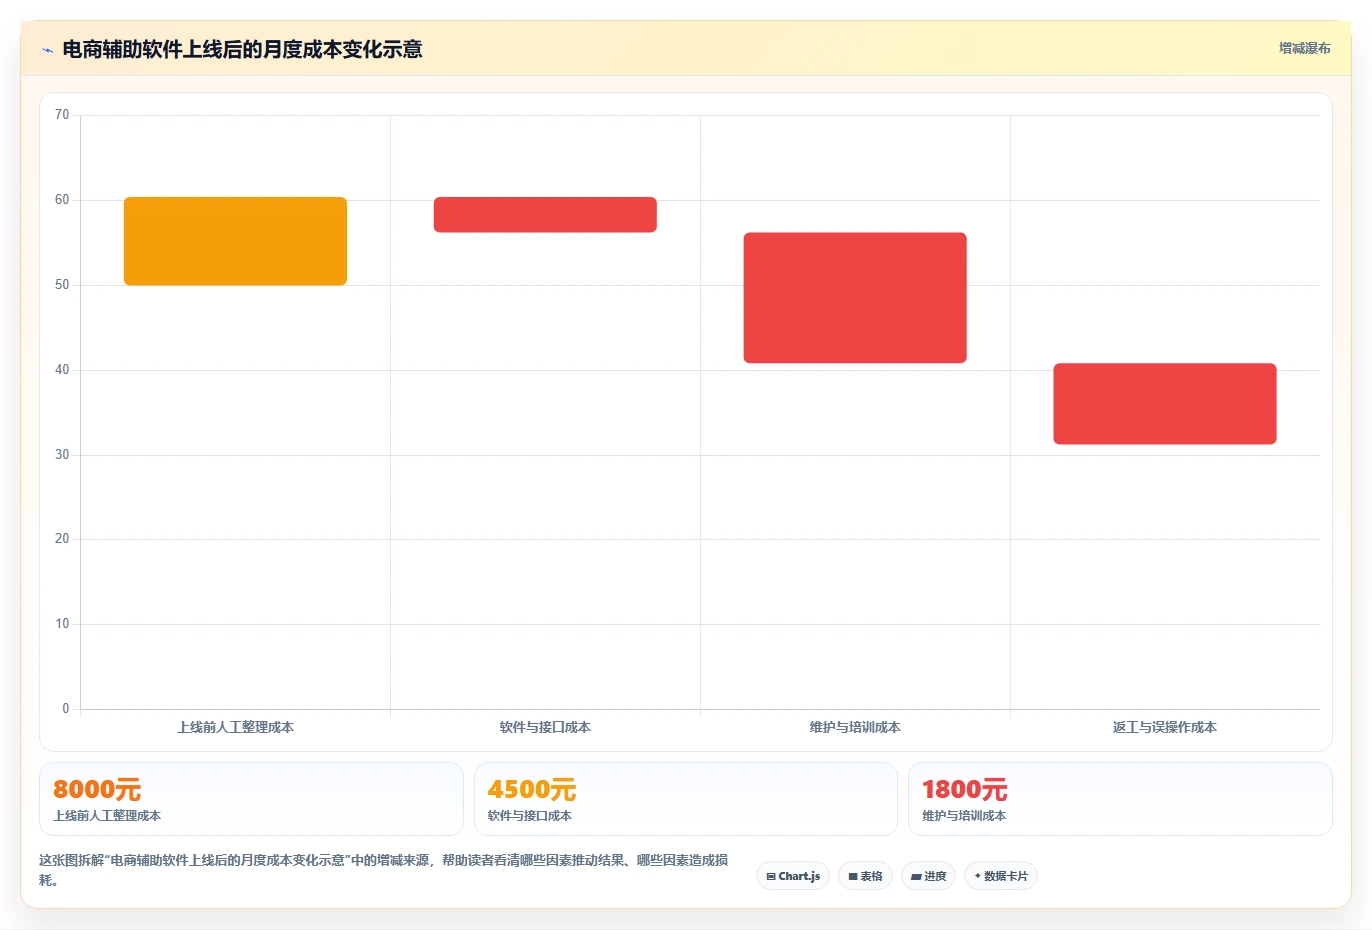Select the red 返工与误操作成本 bar
This screenshot has height=930, width=1372.
tap(1165, 404)
